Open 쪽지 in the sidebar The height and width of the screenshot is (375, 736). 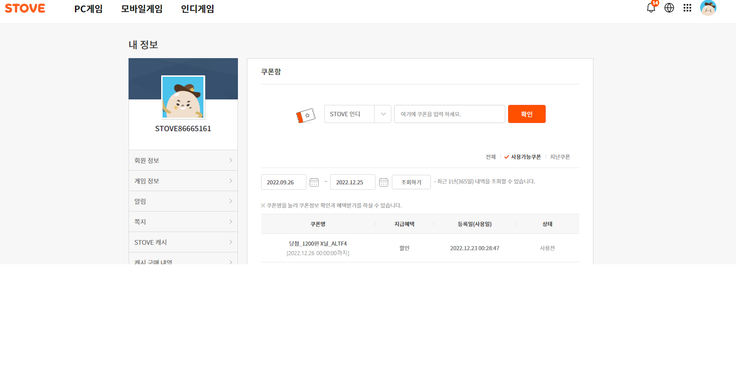coord(183,222)
